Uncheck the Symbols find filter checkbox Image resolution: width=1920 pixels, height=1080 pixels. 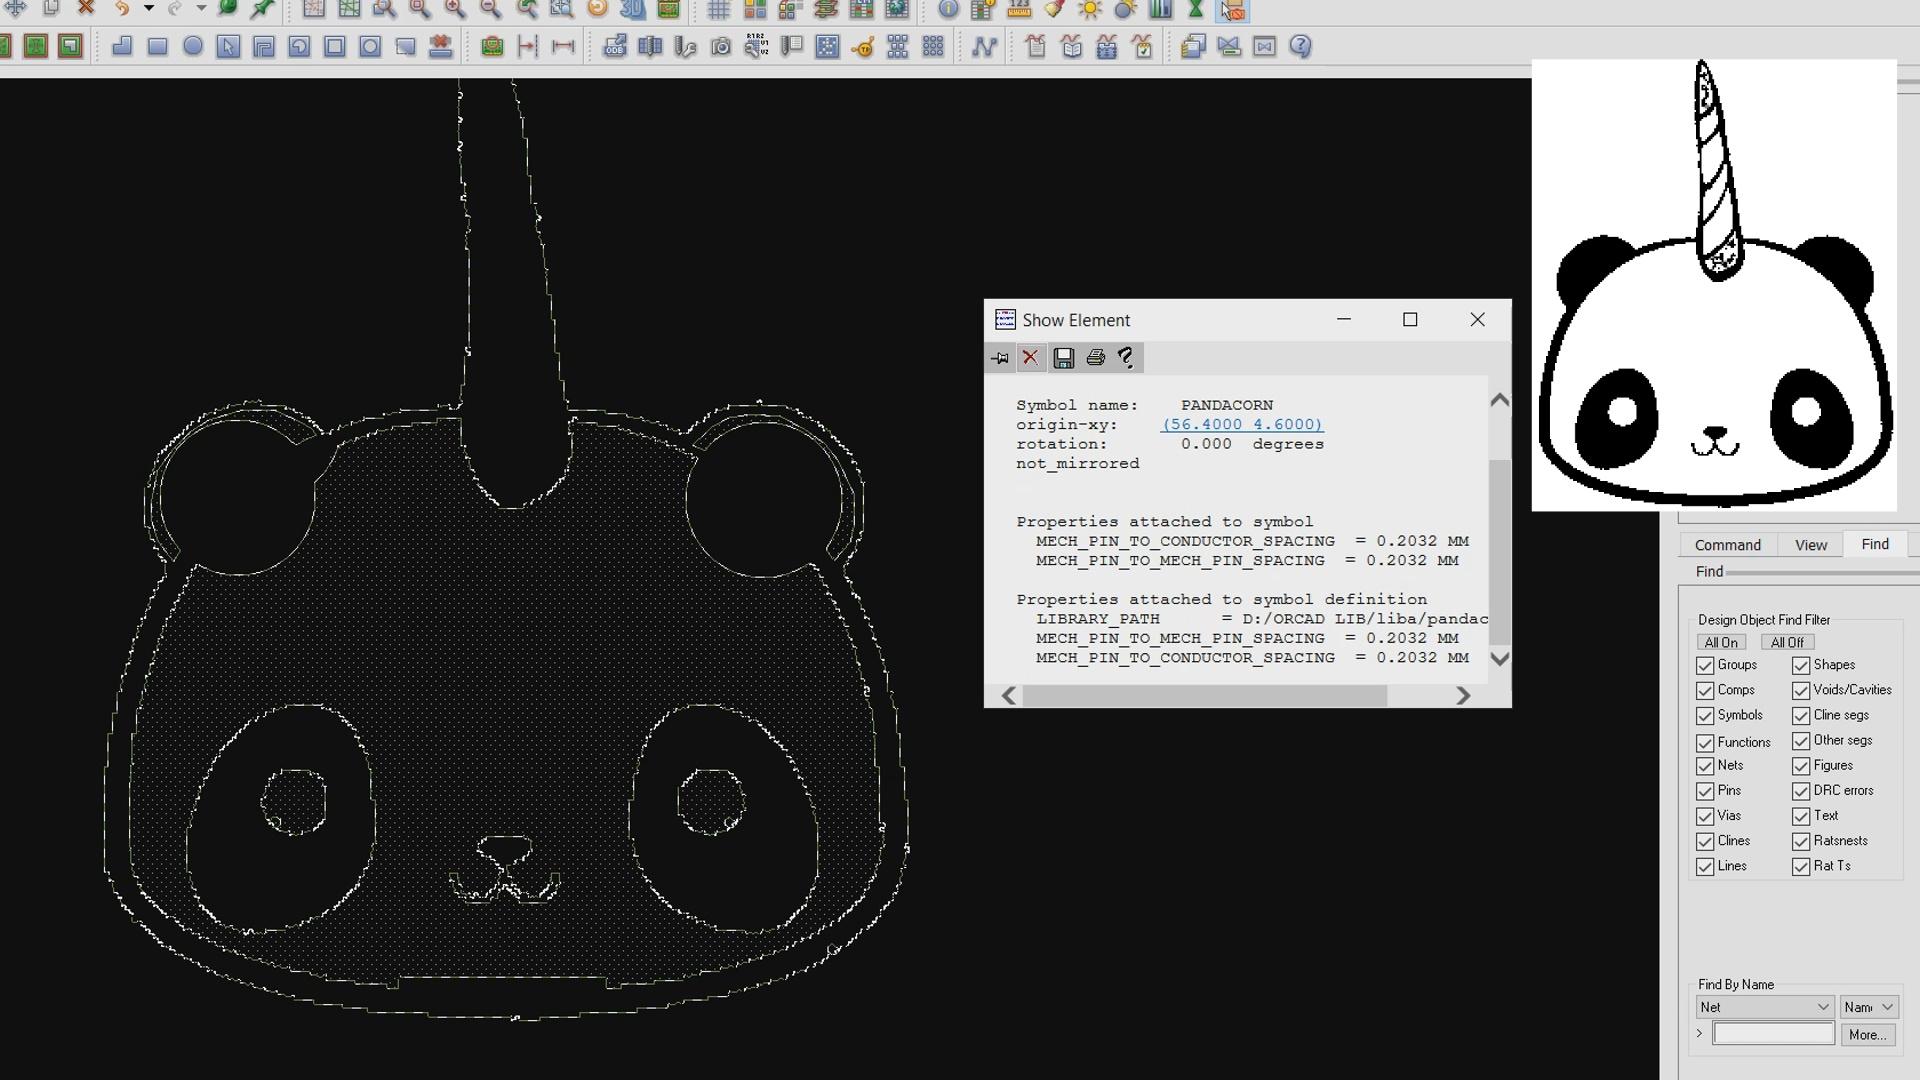point(1705,716)
